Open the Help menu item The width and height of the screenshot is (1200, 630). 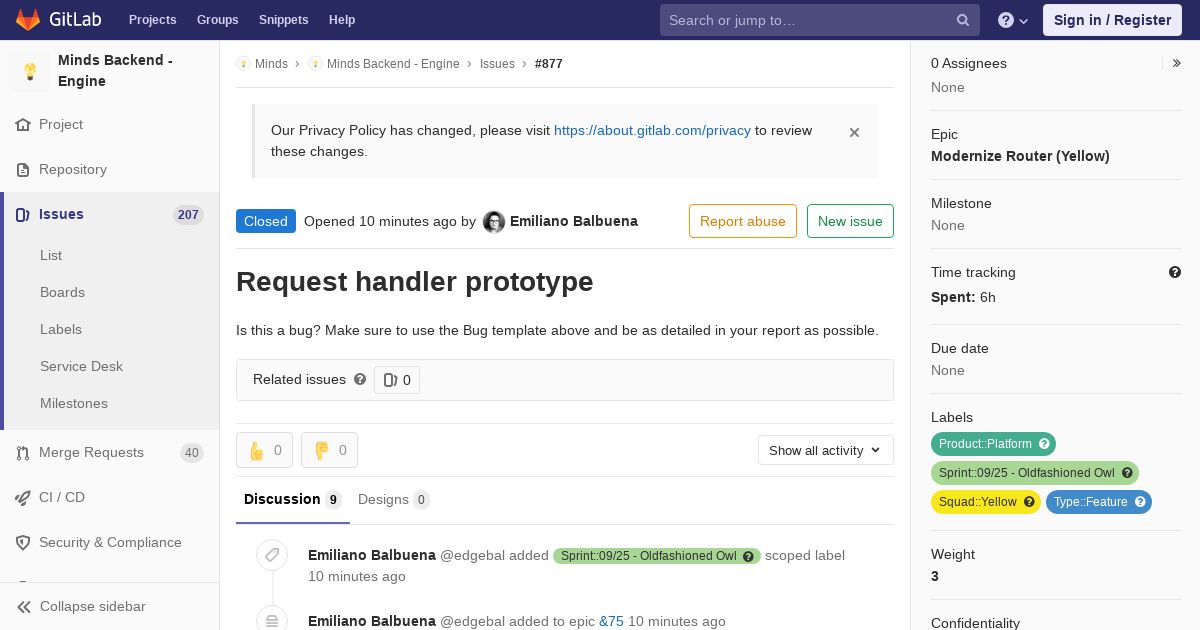pos(342,20)
